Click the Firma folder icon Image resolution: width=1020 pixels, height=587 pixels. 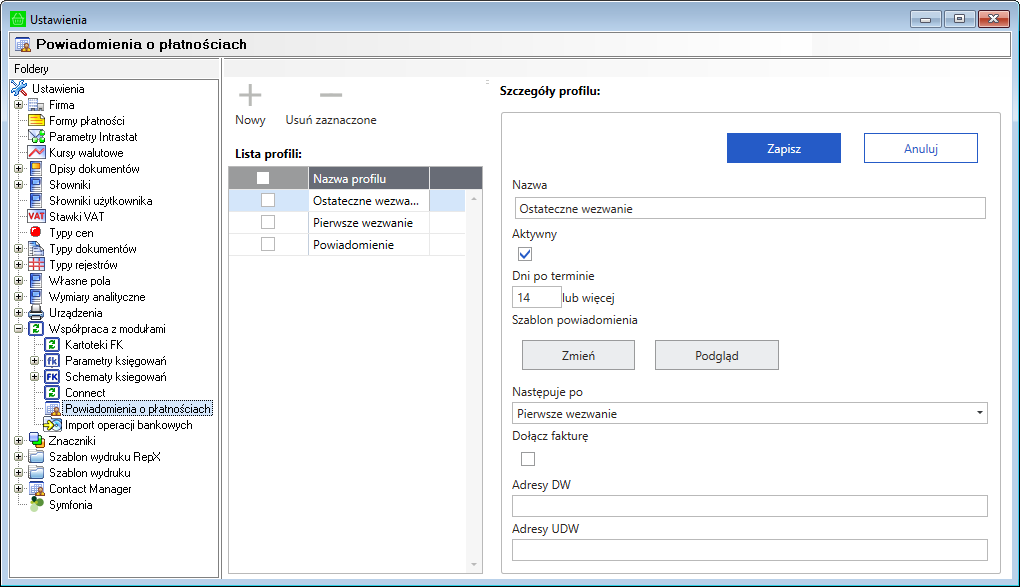[x=36, y=105]
